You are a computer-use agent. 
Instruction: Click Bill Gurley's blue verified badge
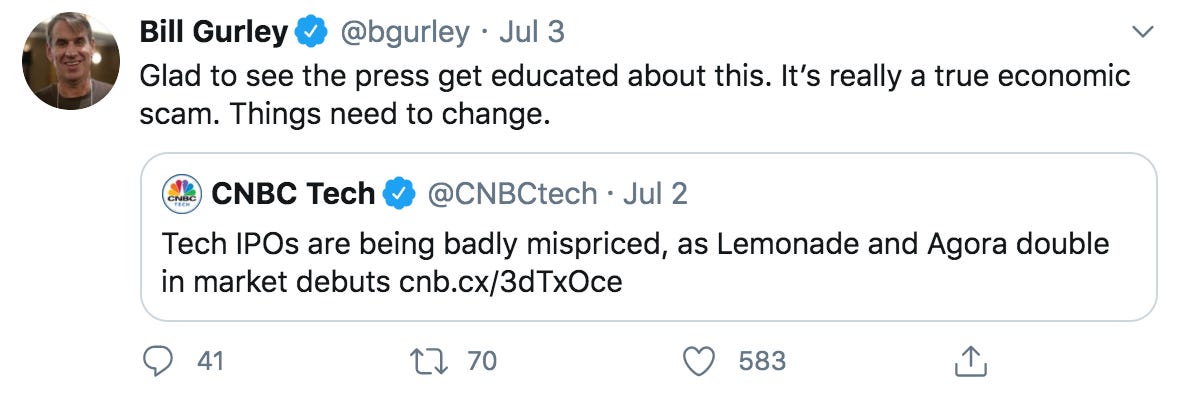(311, 32)
